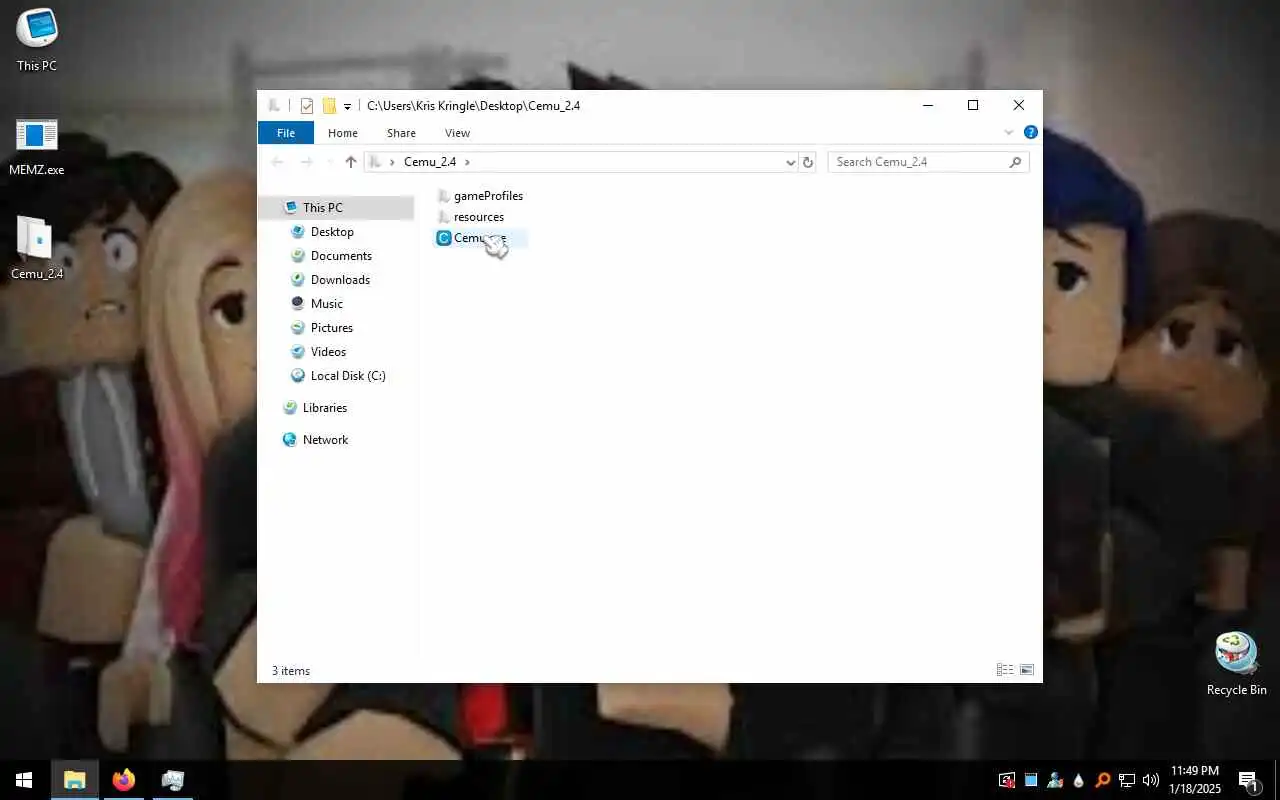Open the Windows Start menu

(24, 780)
